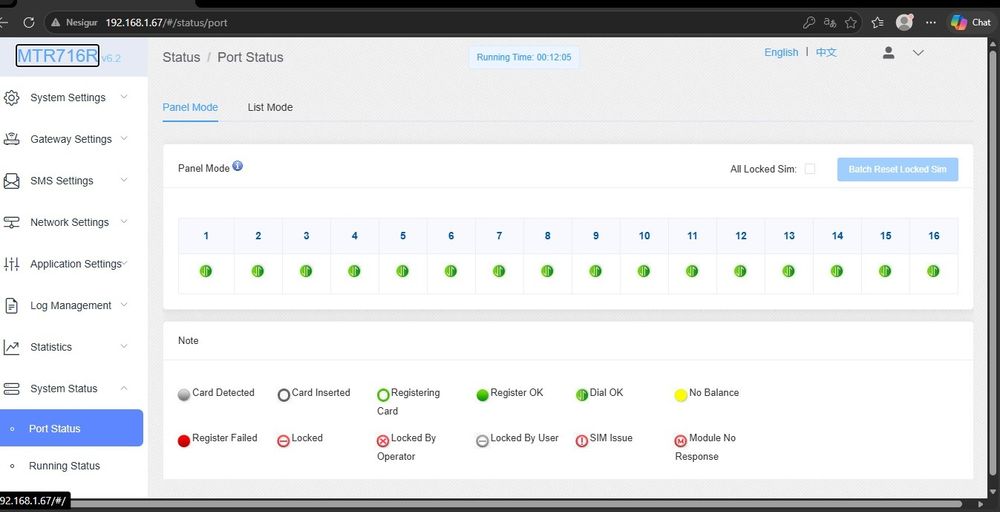
Task: Open the user dropdown arrow
Action: pyautogui.click(x=918, y=53)
